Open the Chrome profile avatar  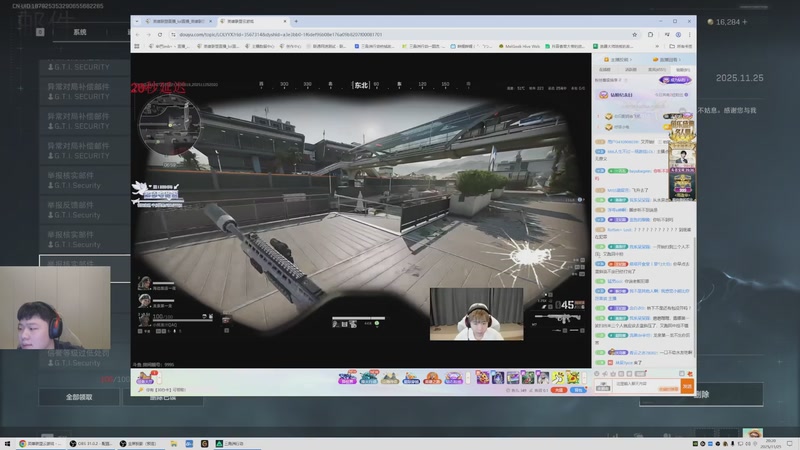click(x=678, y=35)
